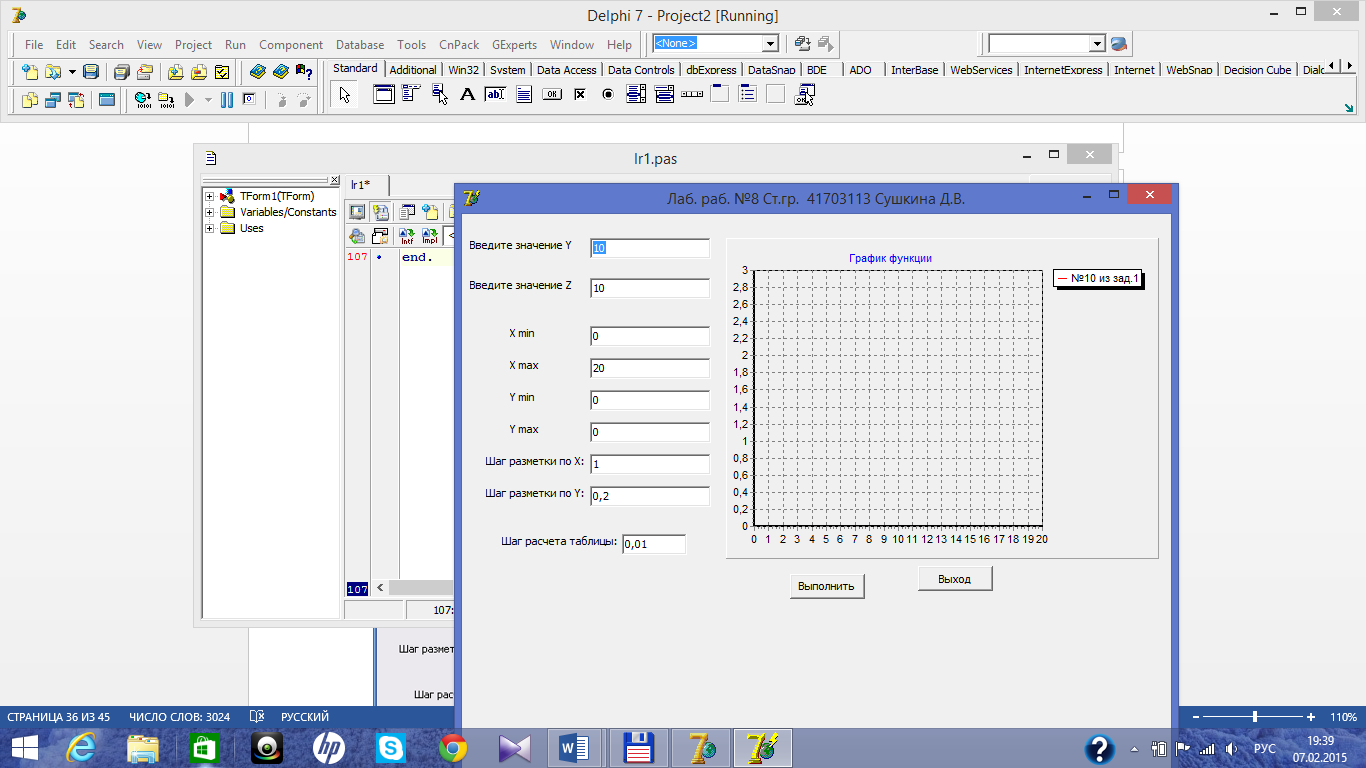Open the dropdown arrow next to Open icon
The height and width of the screenshot is (768, 1366).
coord(72,72)
